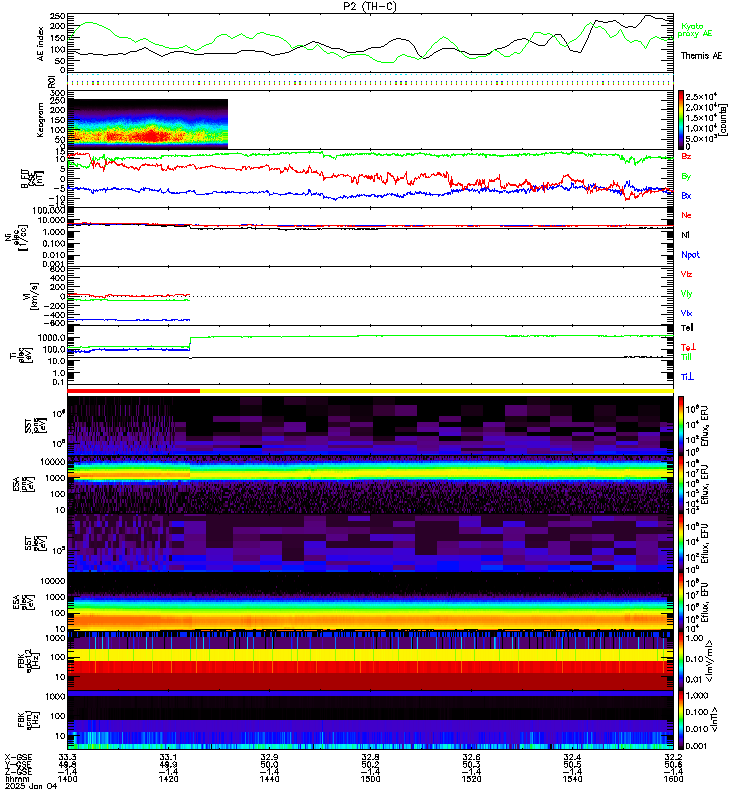Viewport: 750px width, 800px height.
Task: Select the 1420 time tick label
Action: point(168,779)
